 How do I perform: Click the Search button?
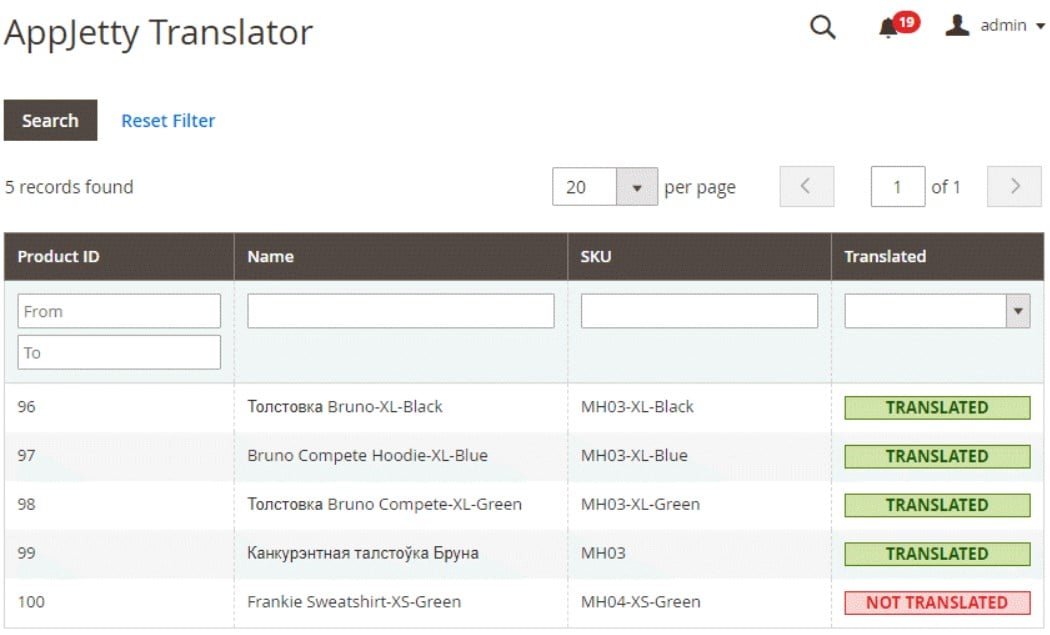(50, 121)
